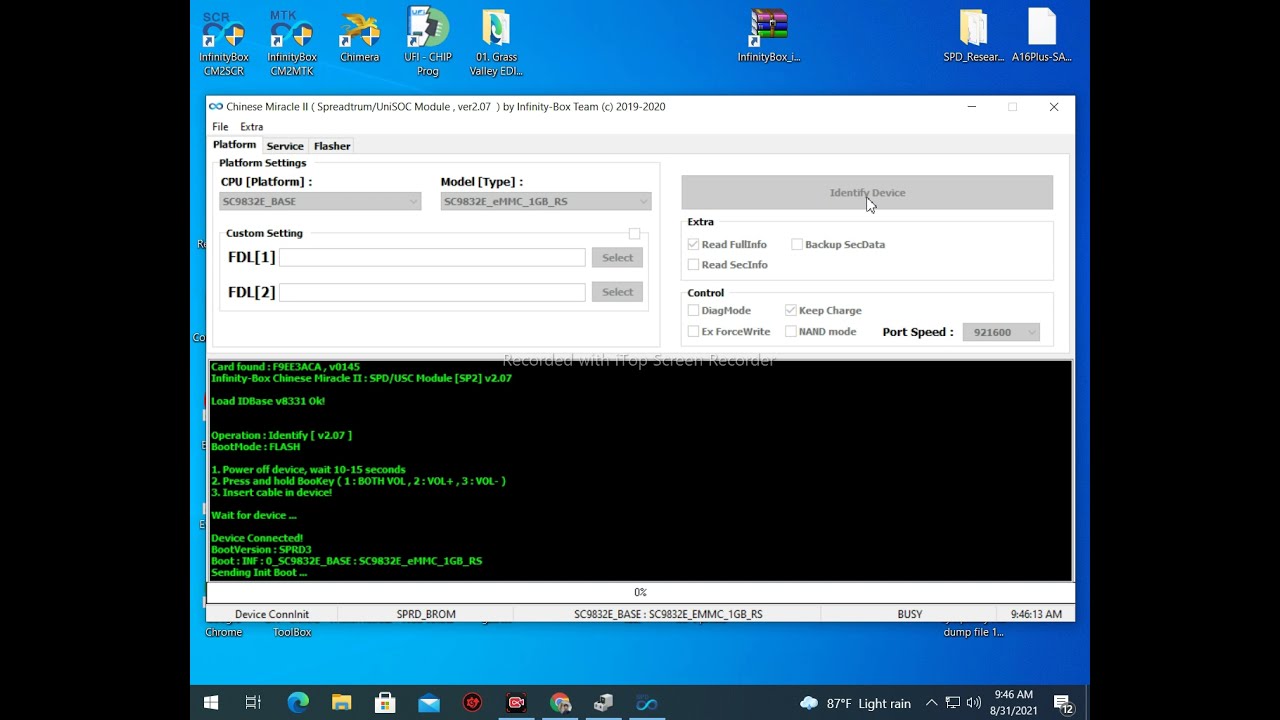This screenshot has width=1280, height=720.
Task: Click Select button for FDL[2]
Action: 617,292
